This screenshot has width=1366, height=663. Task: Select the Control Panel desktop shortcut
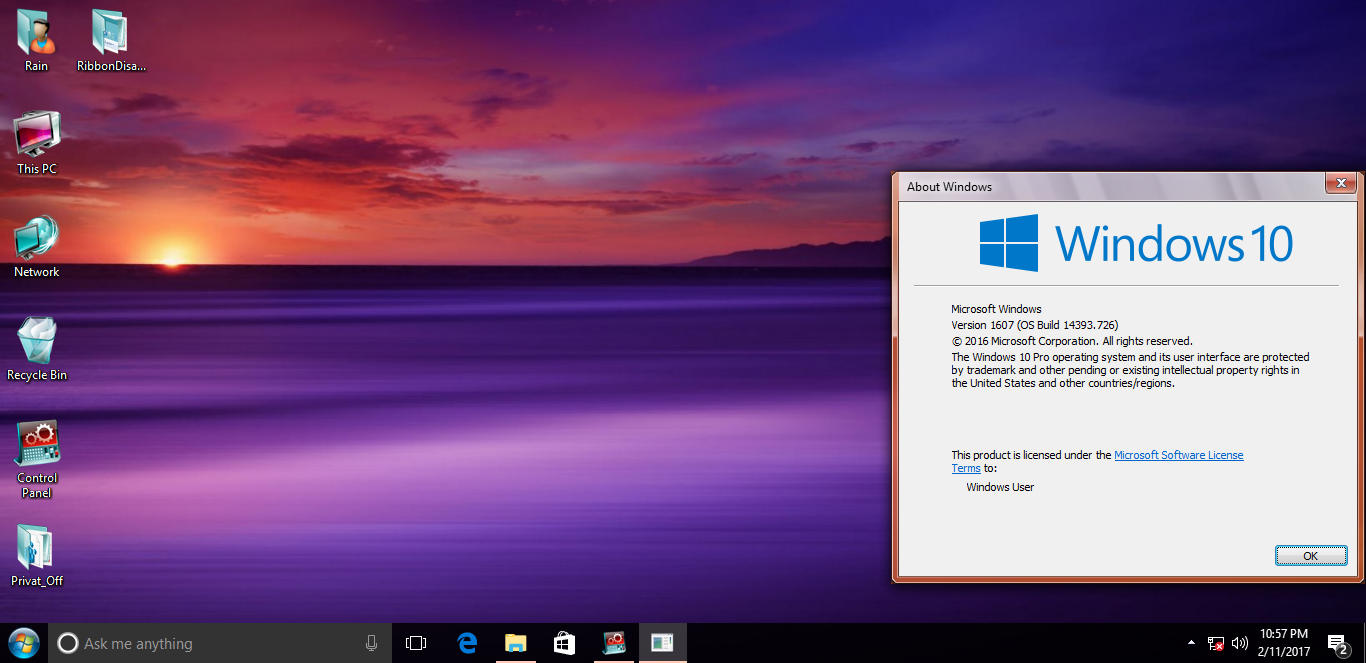point(37,459)
